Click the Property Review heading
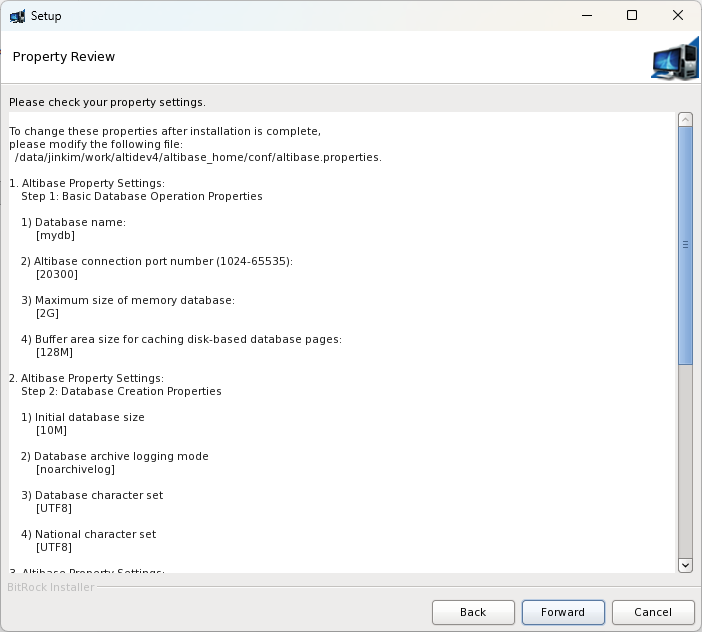Image resolution: width=702 pixels, height=632 pixels. [64, 57]
